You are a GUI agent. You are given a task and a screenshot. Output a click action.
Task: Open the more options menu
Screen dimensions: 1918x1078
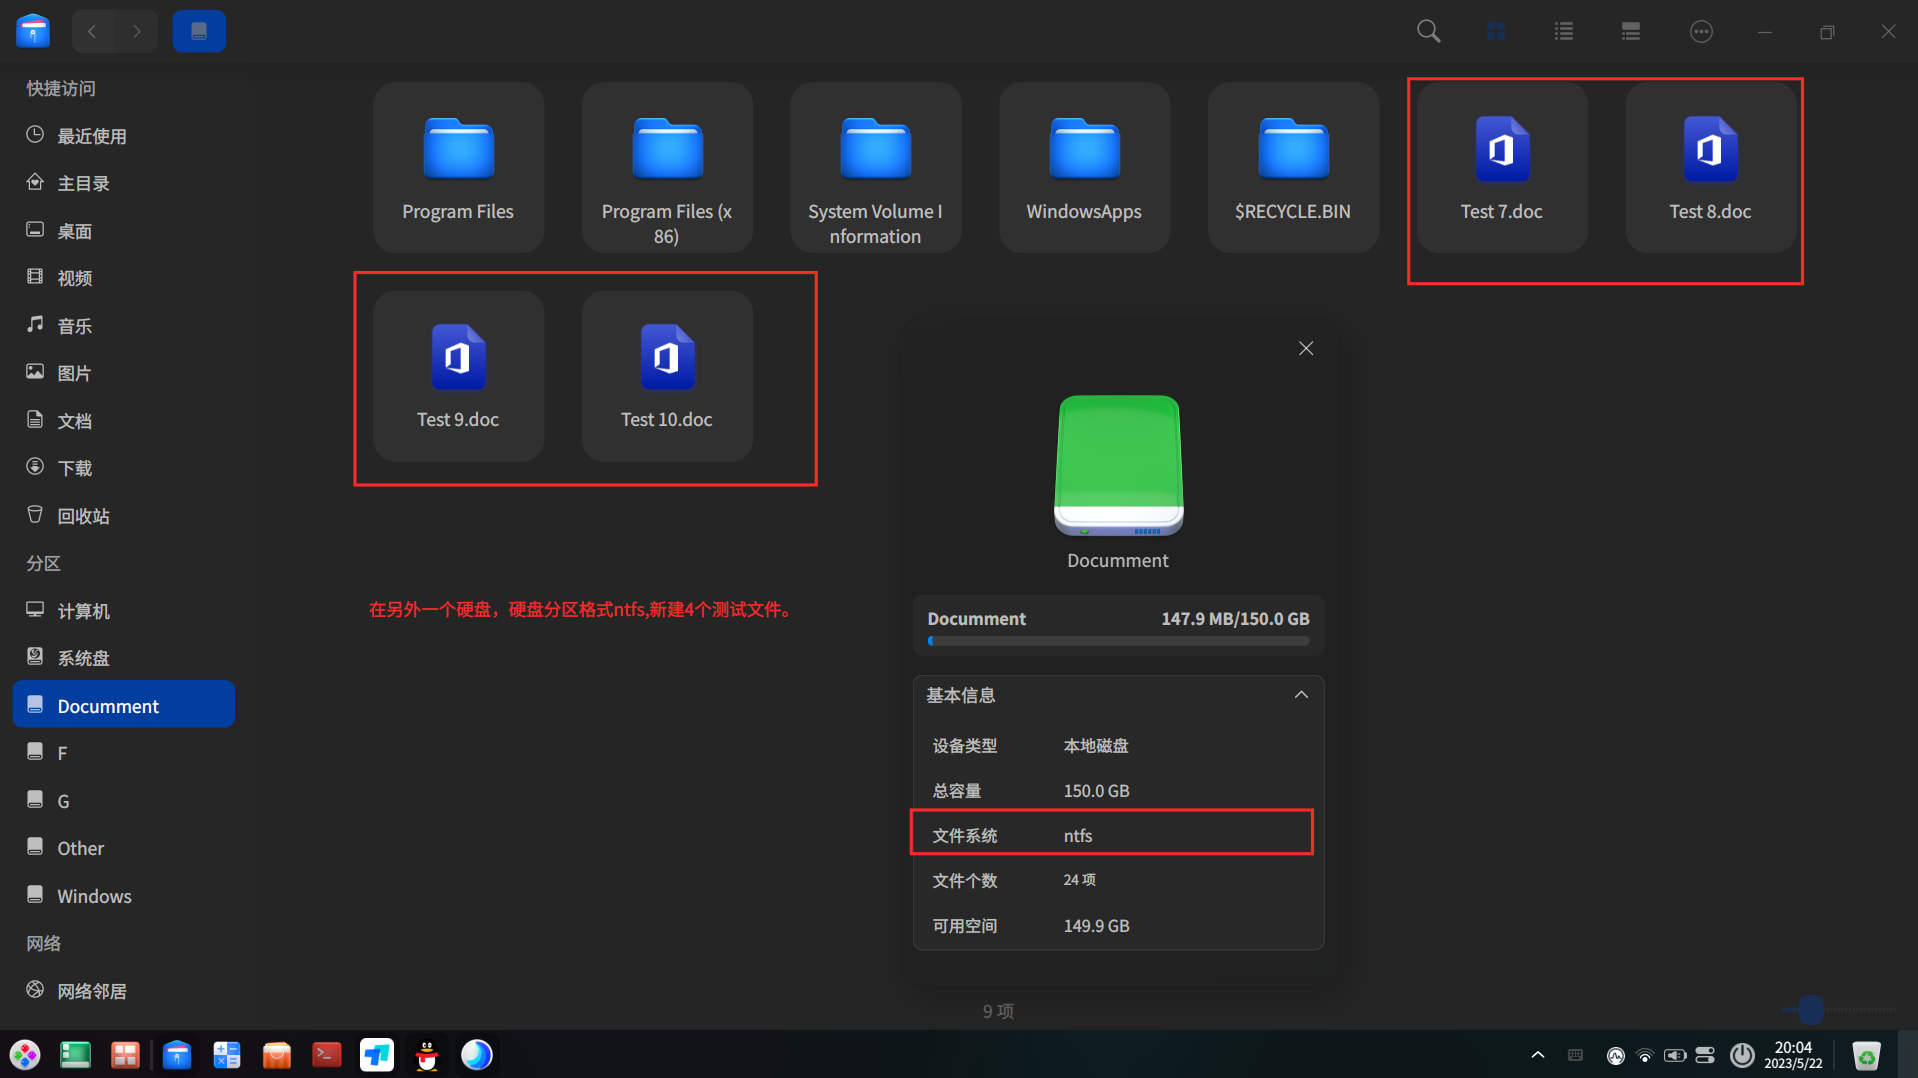1701,31
